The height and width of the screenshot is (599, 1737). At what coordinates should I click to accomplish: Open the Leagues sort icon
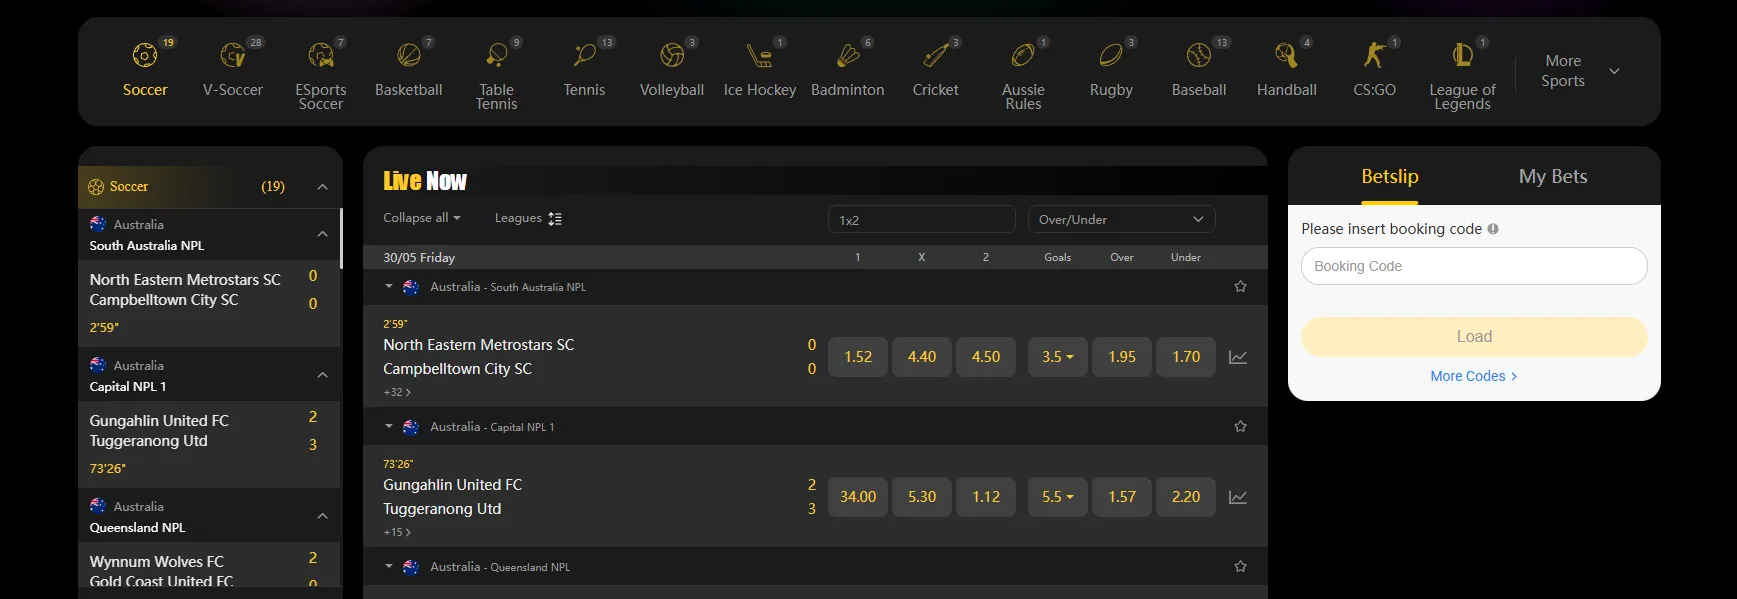555,219
